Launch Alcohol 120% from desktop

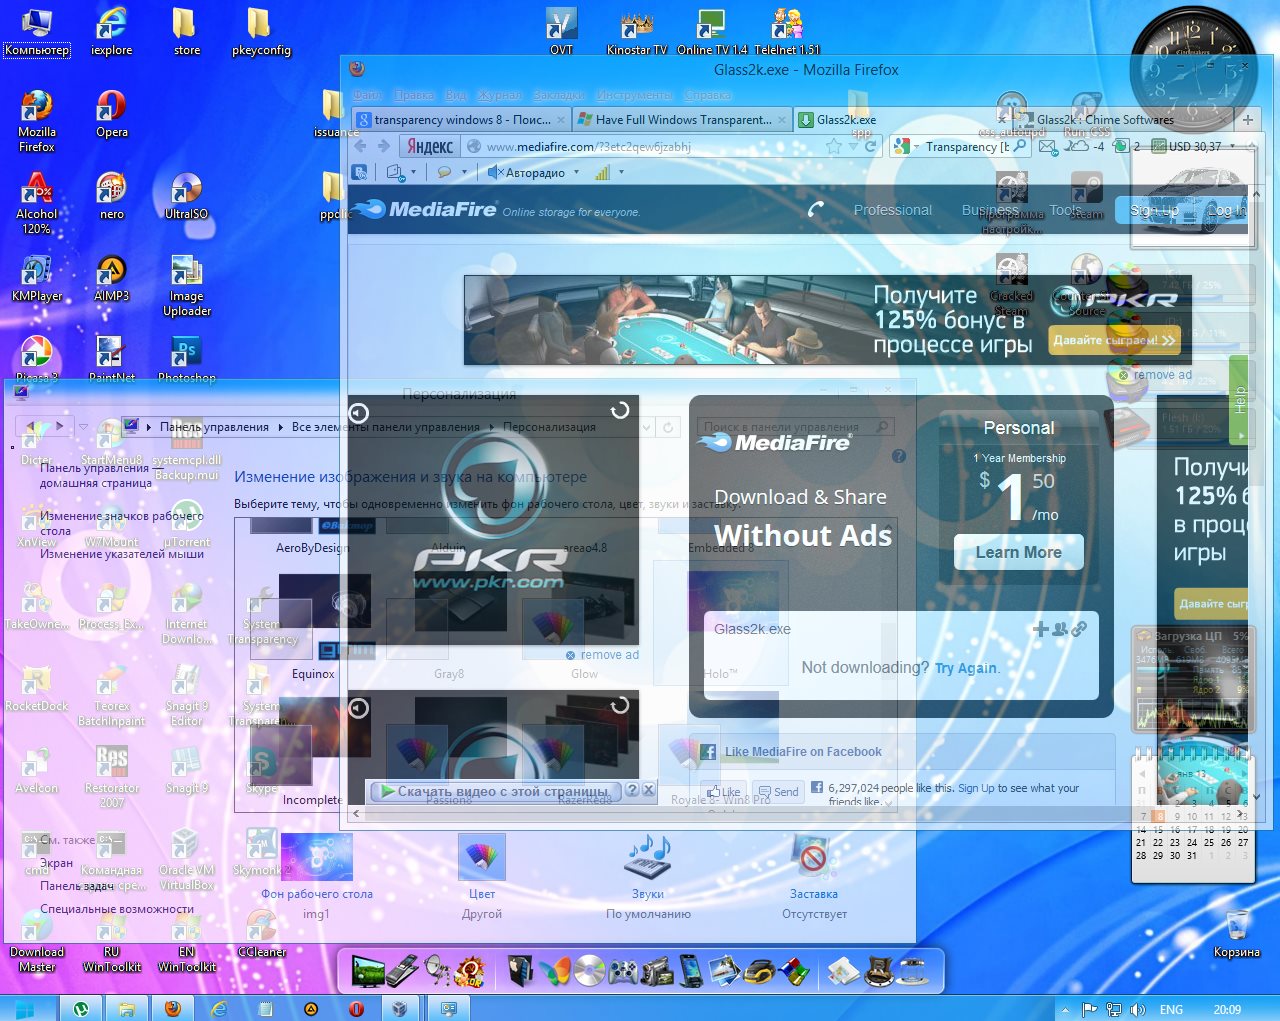37,203
